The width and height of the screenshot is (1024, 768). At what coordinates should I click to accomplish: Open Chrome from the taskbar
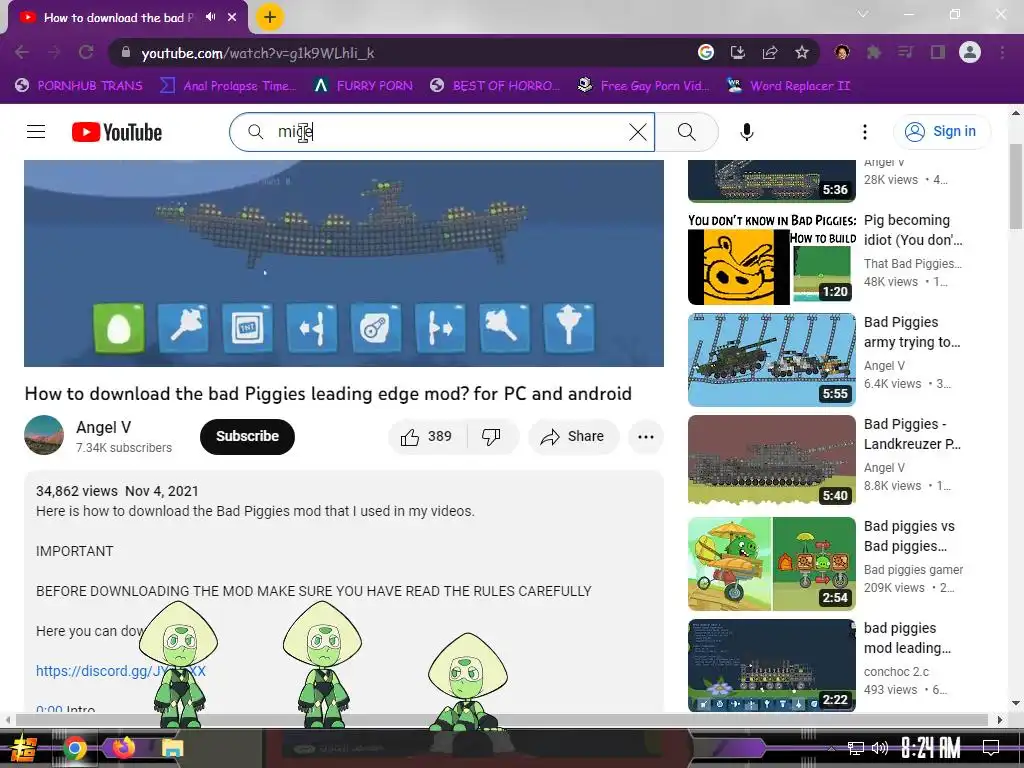point(74,748)
